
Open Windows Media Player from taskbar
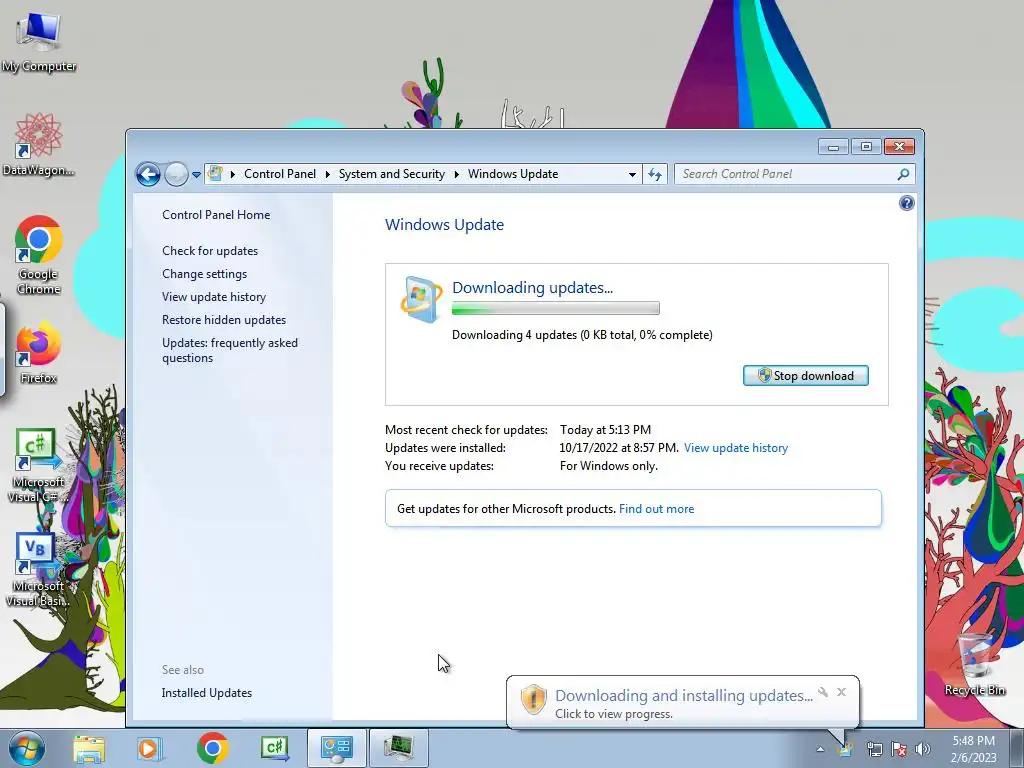[x=148, y=748]
